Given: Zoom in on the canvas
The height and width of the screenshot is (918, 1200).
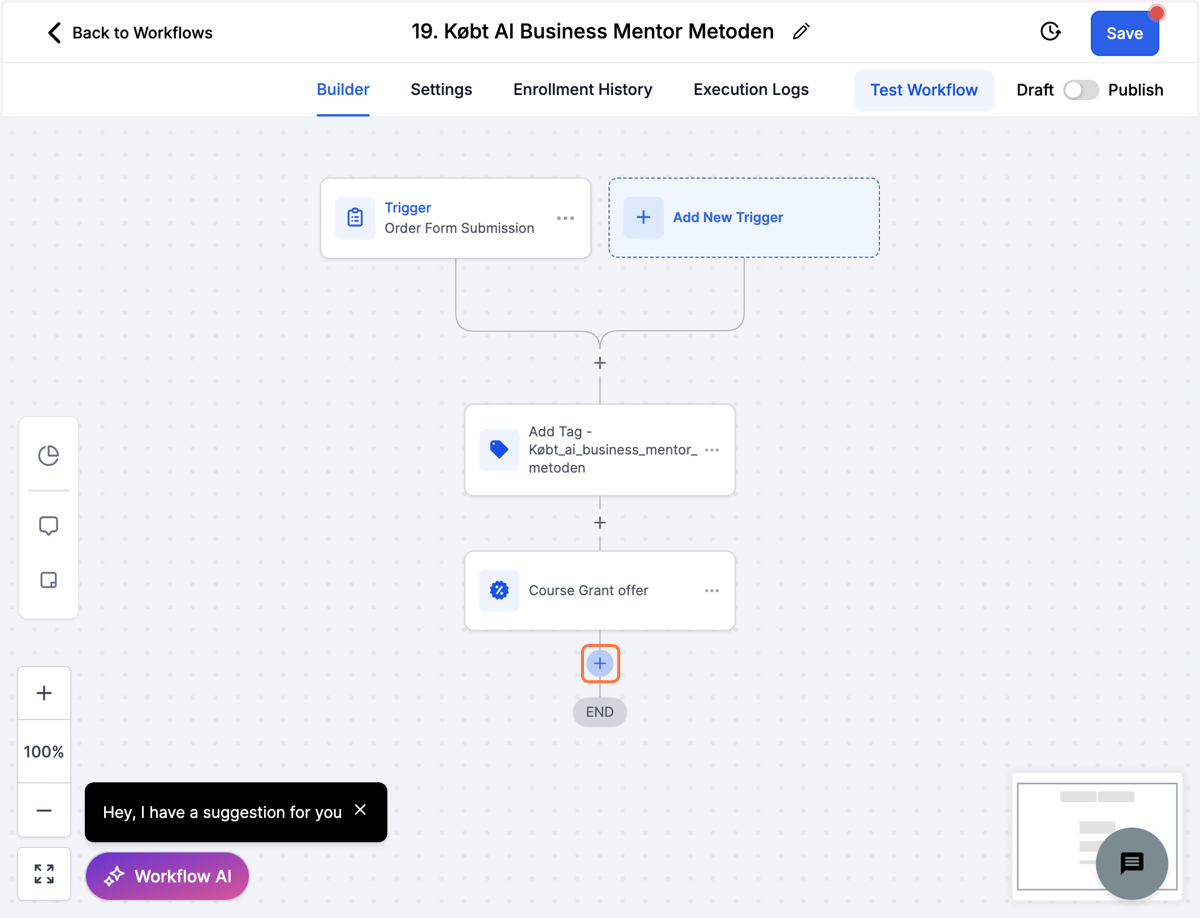Looking at the screenshot, I should tap(44, 693).
